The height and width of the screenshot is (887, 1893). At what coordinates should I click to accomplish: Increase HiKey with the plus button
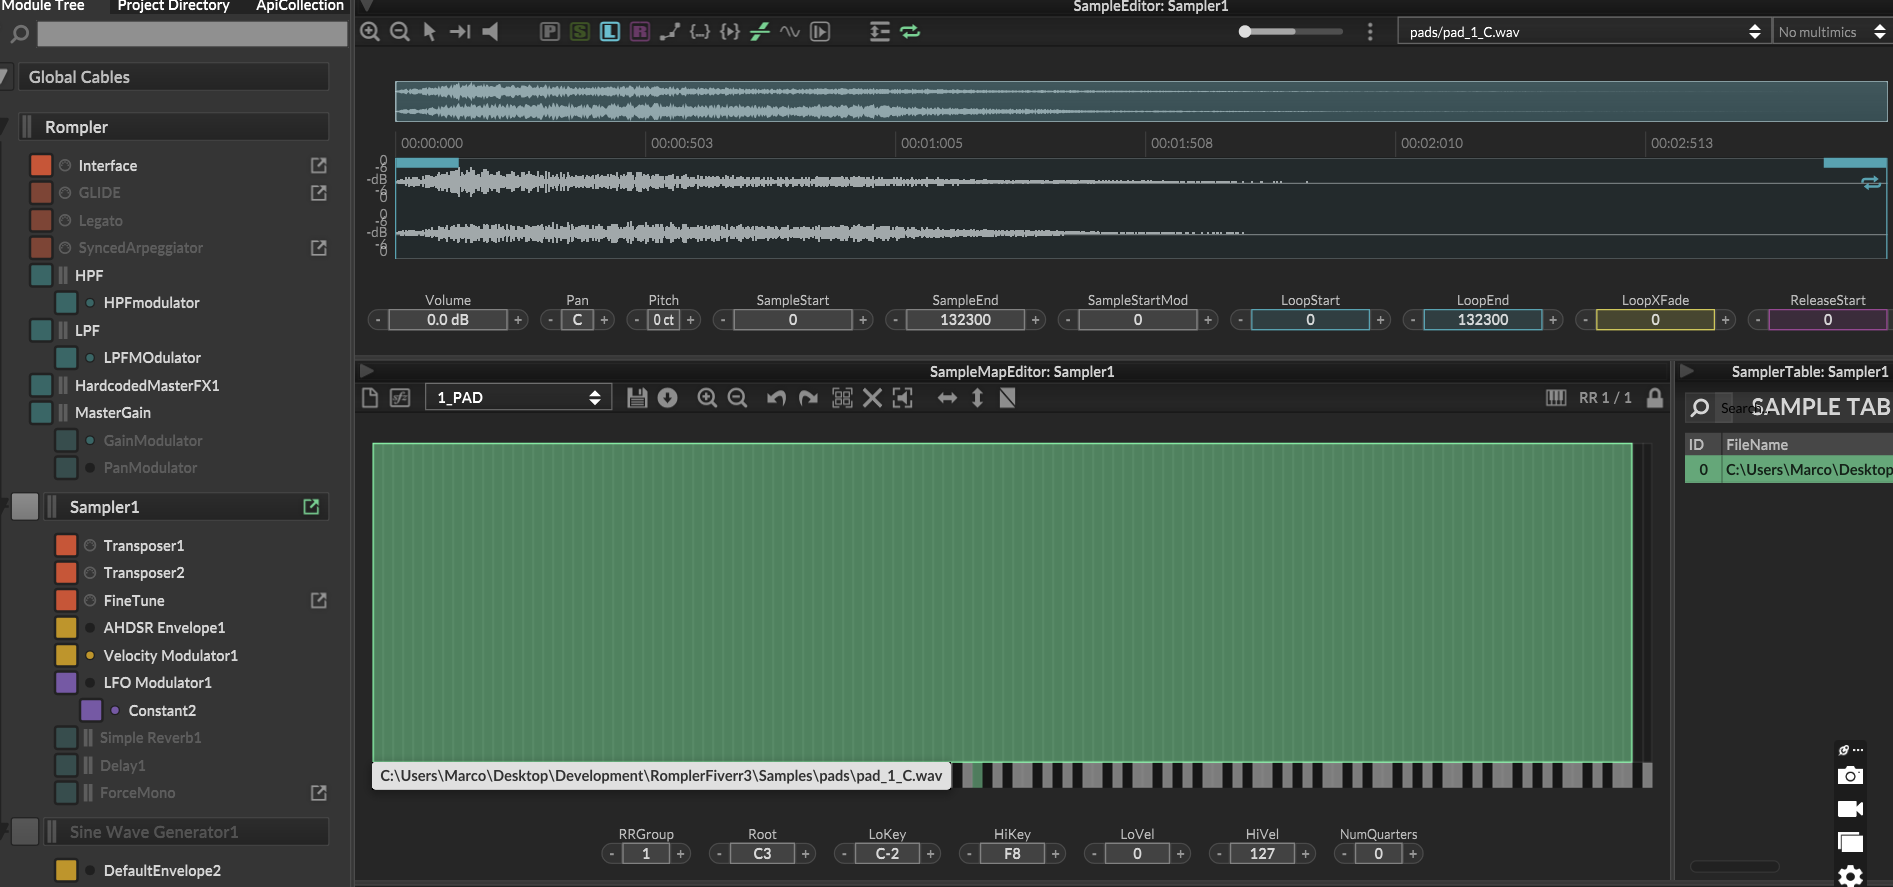point(1055,854)
